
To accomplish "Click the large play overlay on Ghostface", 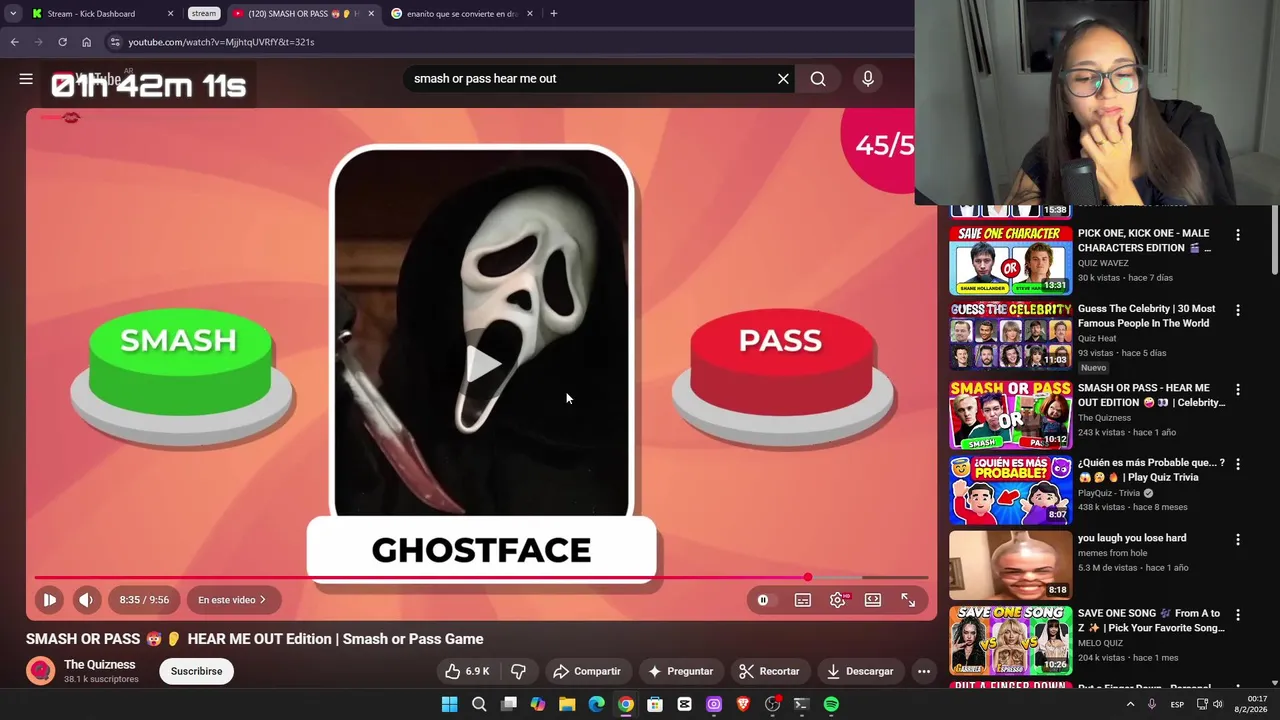I will 482,364.
